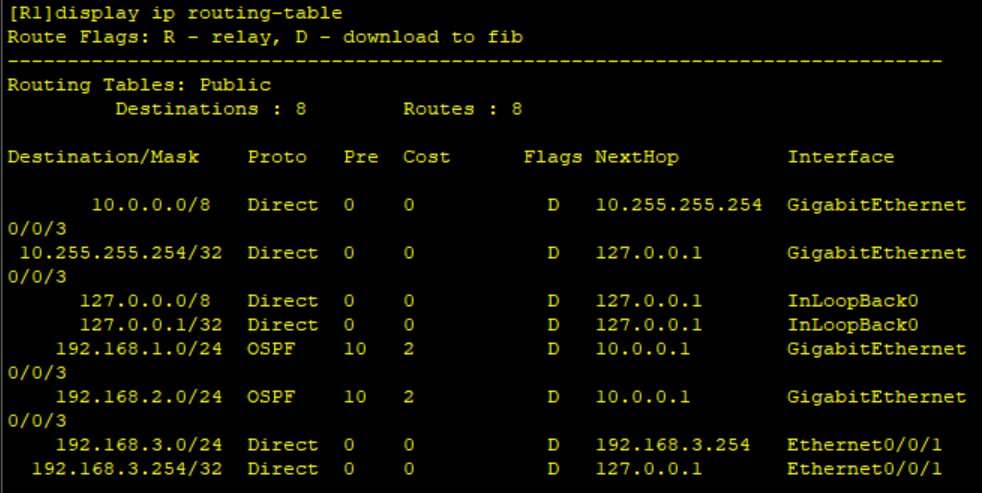Viewport: 982px width, 493px height.
Task: Click the 192.168.3.254/32 destination entry
Action: [126, 469]
